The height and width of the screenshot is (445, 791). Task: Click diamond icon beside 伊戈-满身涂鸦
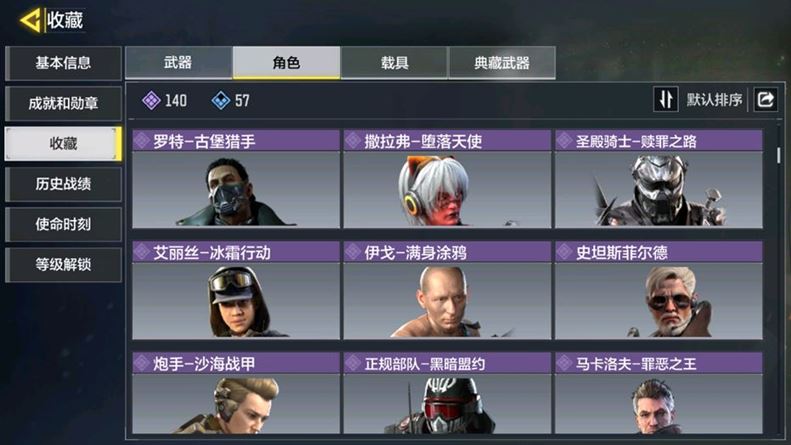click(353, 252)
